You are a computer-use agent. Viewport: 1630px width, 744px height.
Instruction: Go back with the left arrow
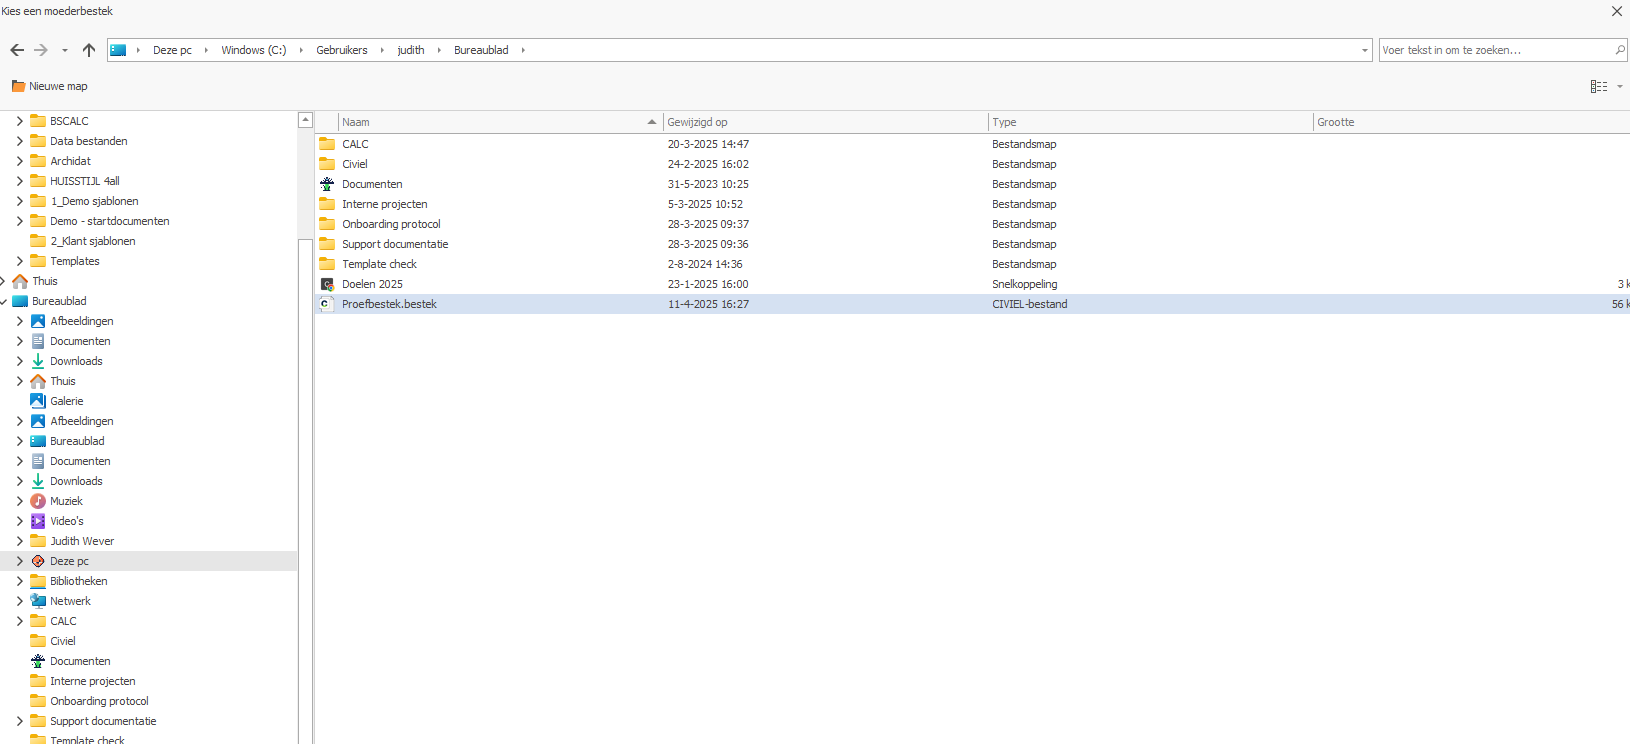point(17,50)
